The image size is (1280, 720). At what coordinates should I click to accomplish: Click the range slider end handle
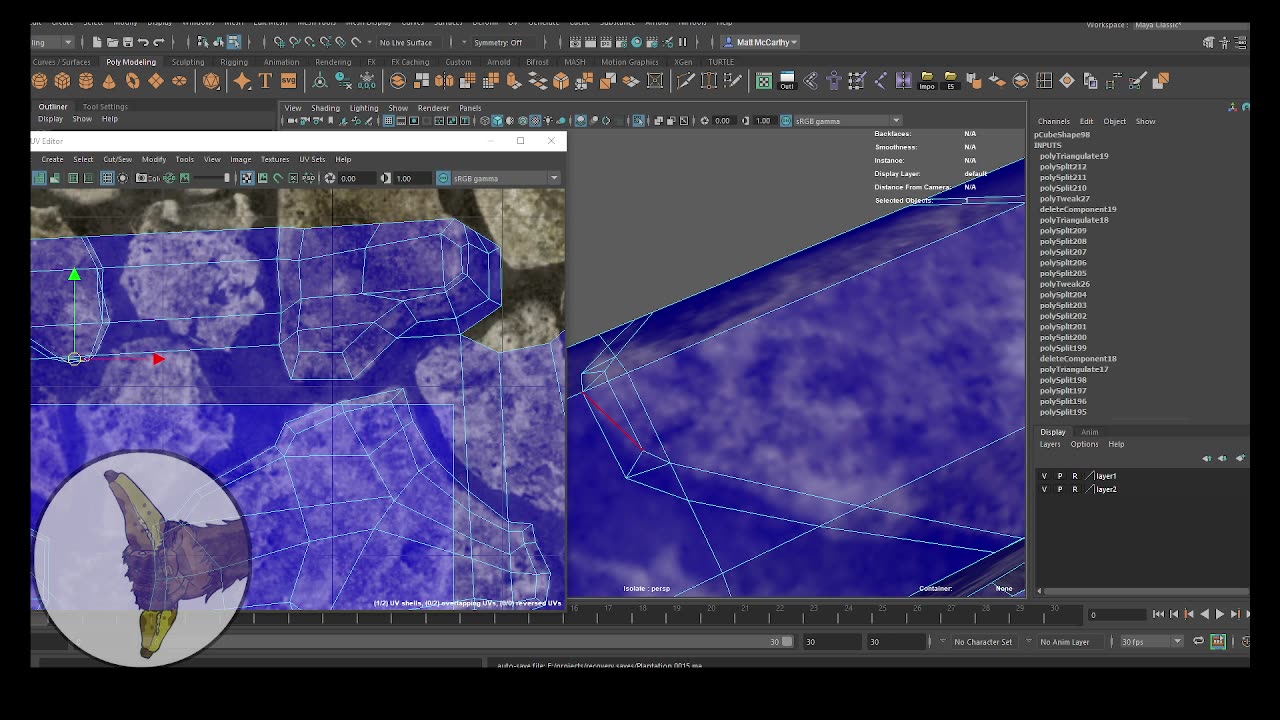coord(787,642)
